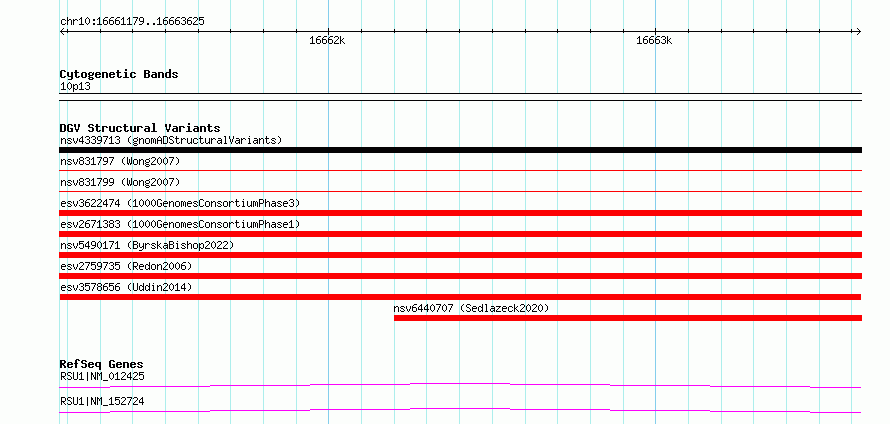Click the DGV Structural Variants heading
Screen dimensions: 890x424
point(140,128)
